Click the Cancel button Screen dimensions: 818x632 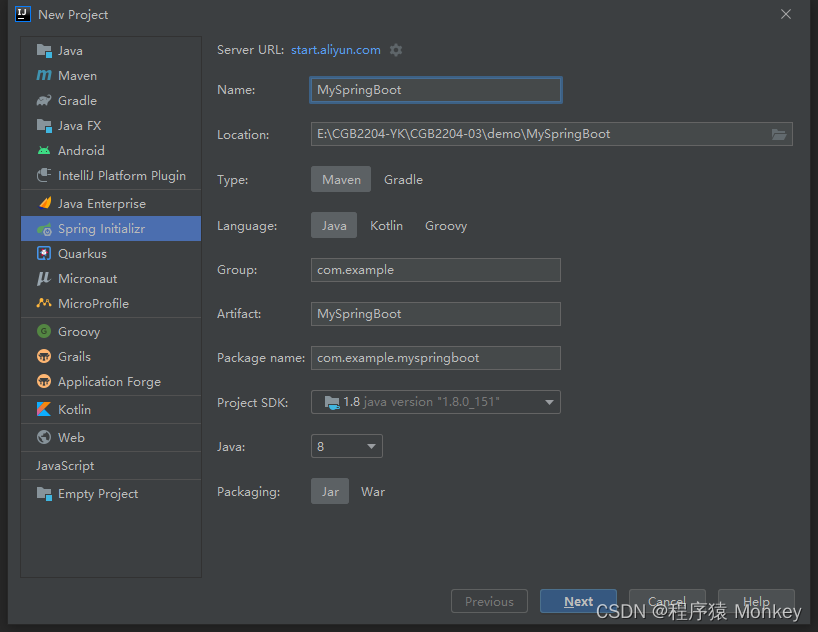click(x=667, y=601)
